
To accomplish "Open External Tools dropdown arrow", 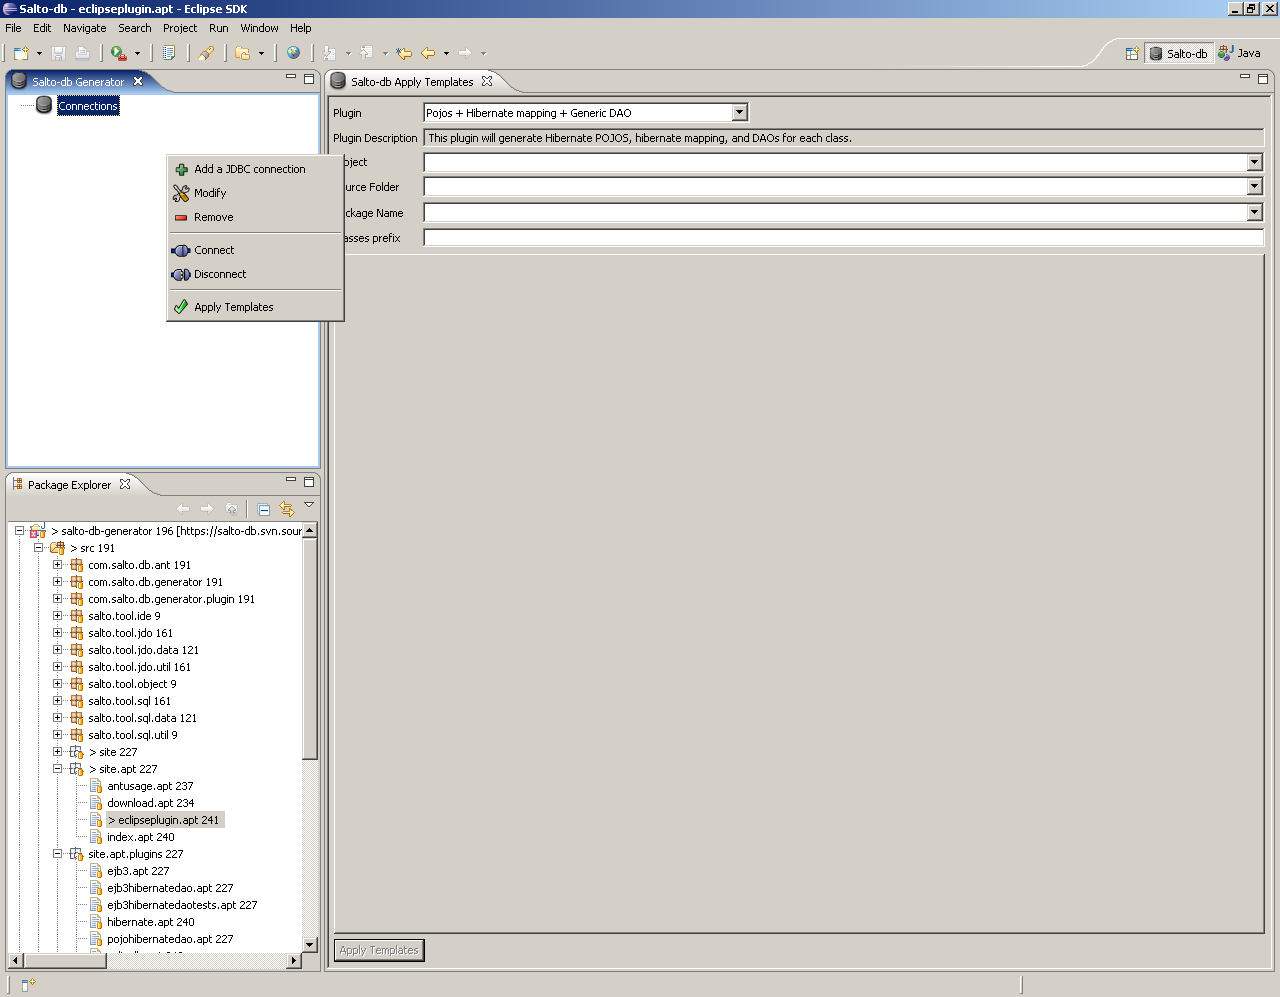I will point(137,53).
